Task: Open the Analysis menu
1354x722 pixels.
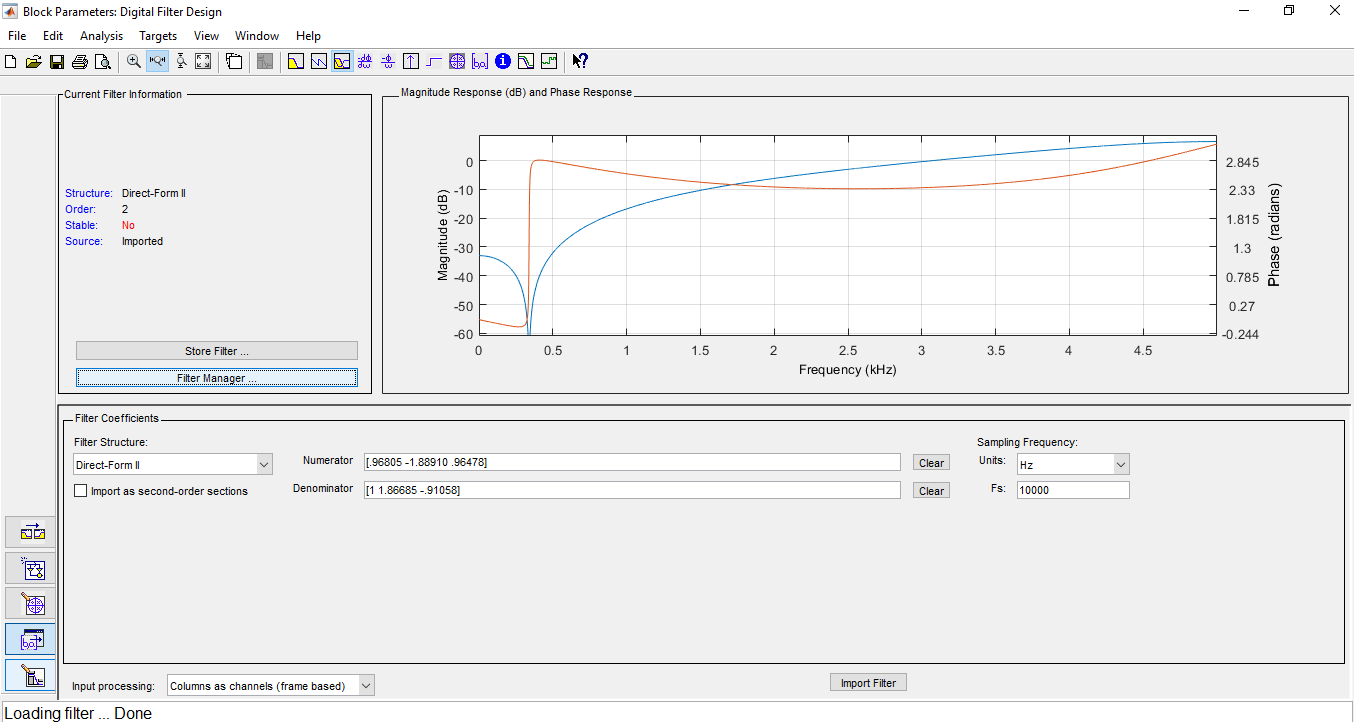Action: pyautogui.click(x=102, y=36)
